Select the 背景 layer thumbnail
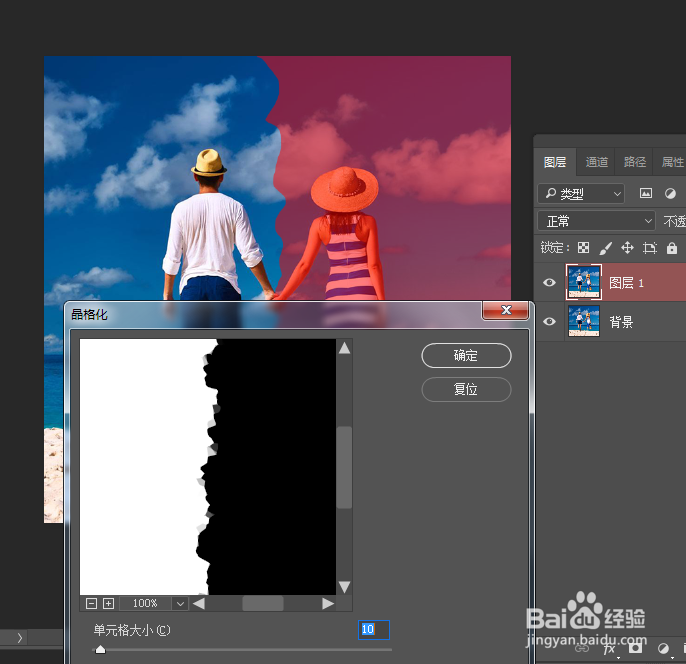 [584, 321]
